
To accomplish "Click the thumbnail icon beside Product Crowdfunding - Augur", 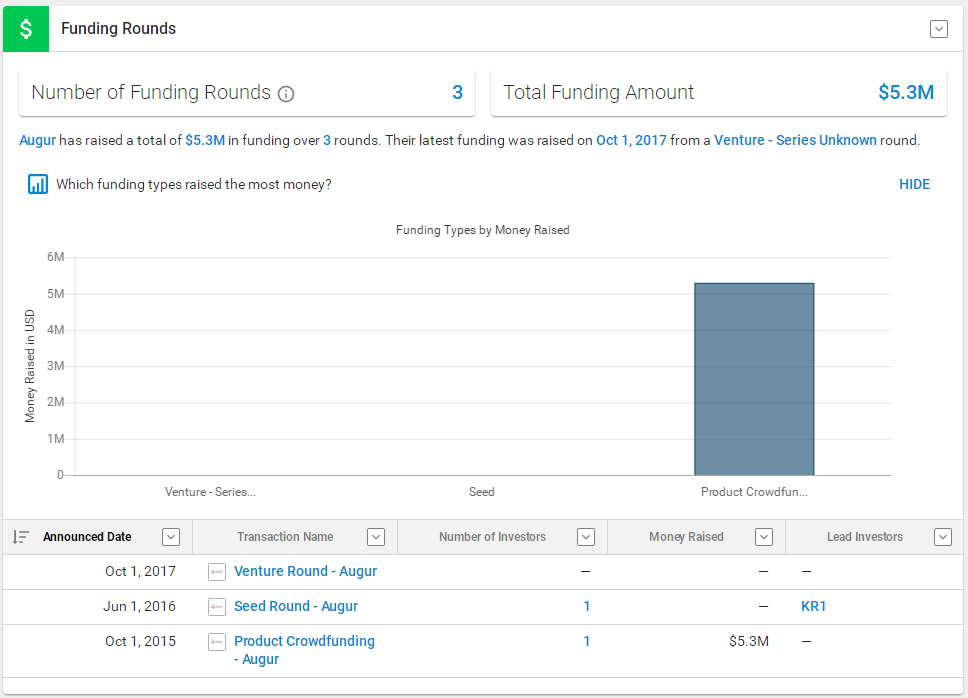I will click(217, 642).
